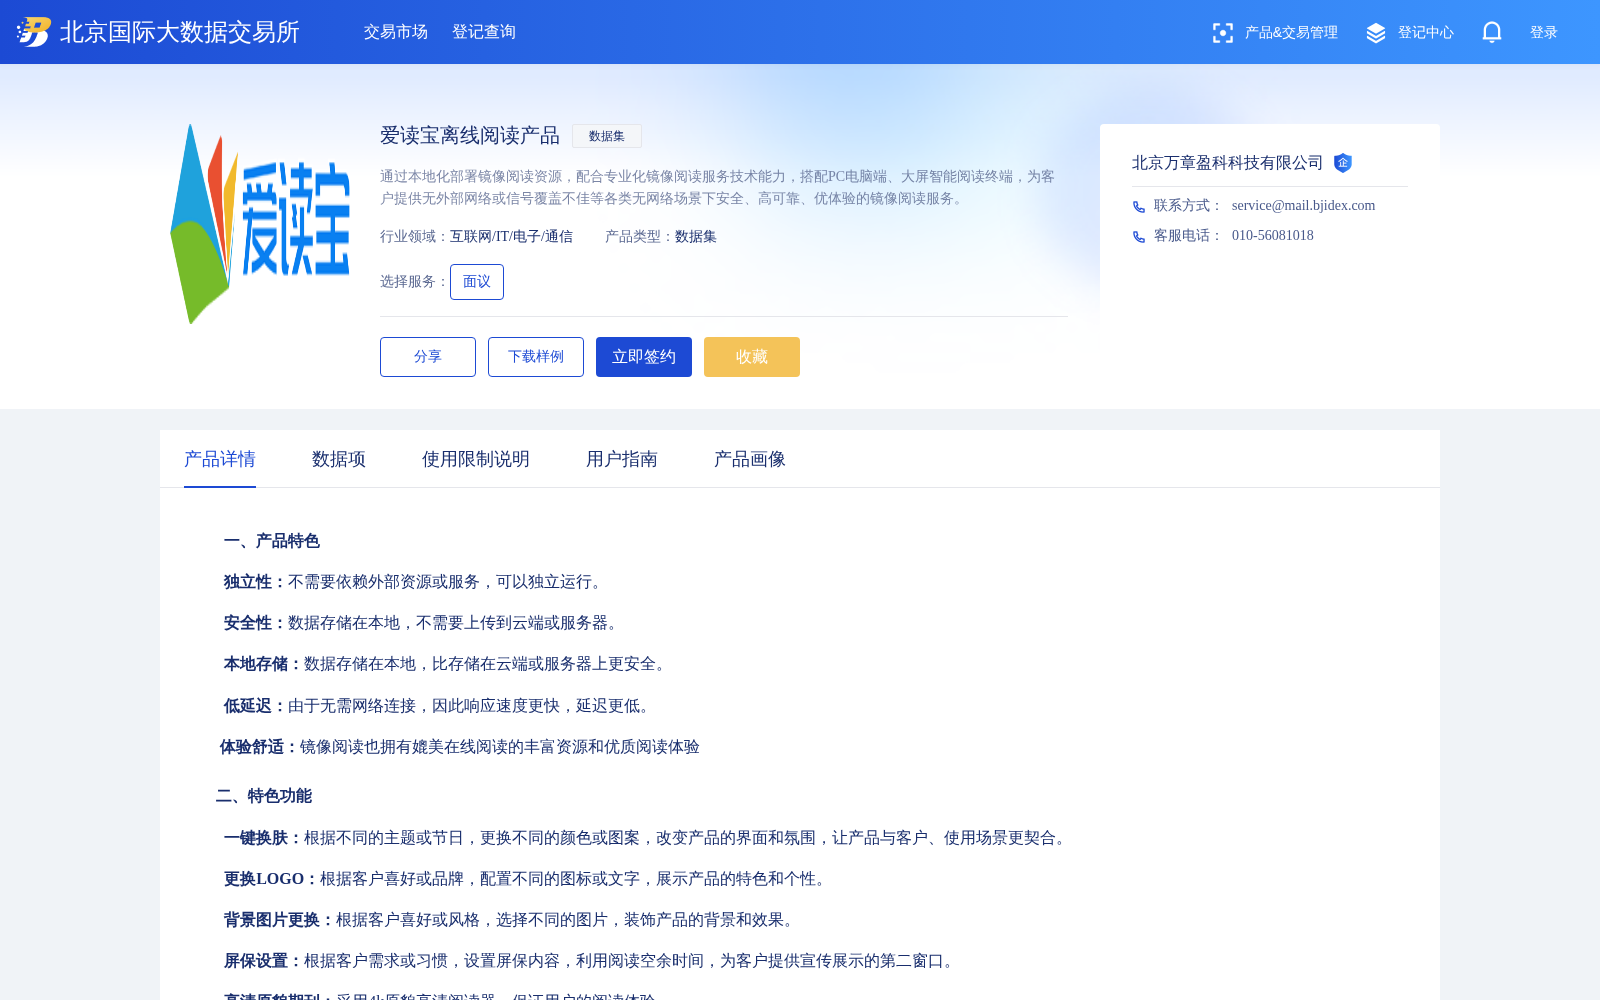Viewport: 1600px width, 1000px height.
Task: Go to 交易市场 in top navigation
Action: point(396,32)
